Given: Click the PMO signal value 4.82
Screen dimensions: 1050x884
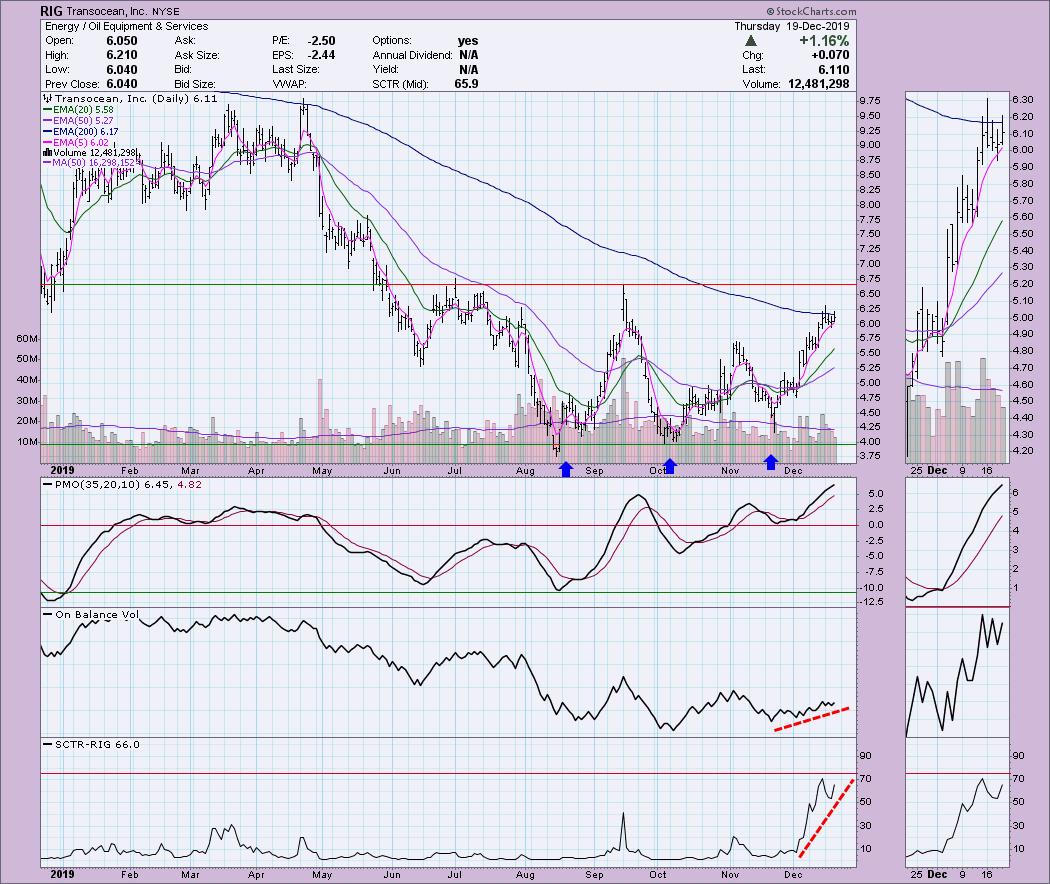Looking at the screenshot, I should click(189, 484).
